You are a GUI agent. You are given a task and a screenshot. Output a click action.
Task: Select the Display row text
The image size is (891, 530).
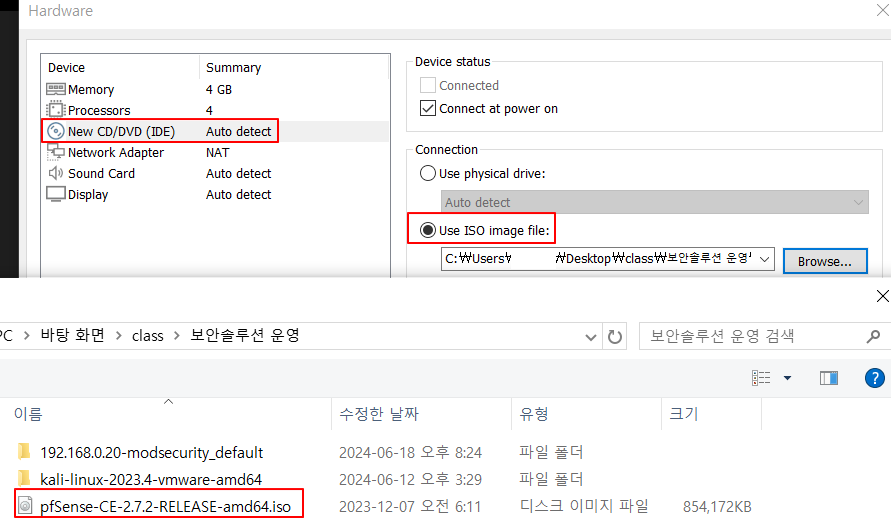88,194
